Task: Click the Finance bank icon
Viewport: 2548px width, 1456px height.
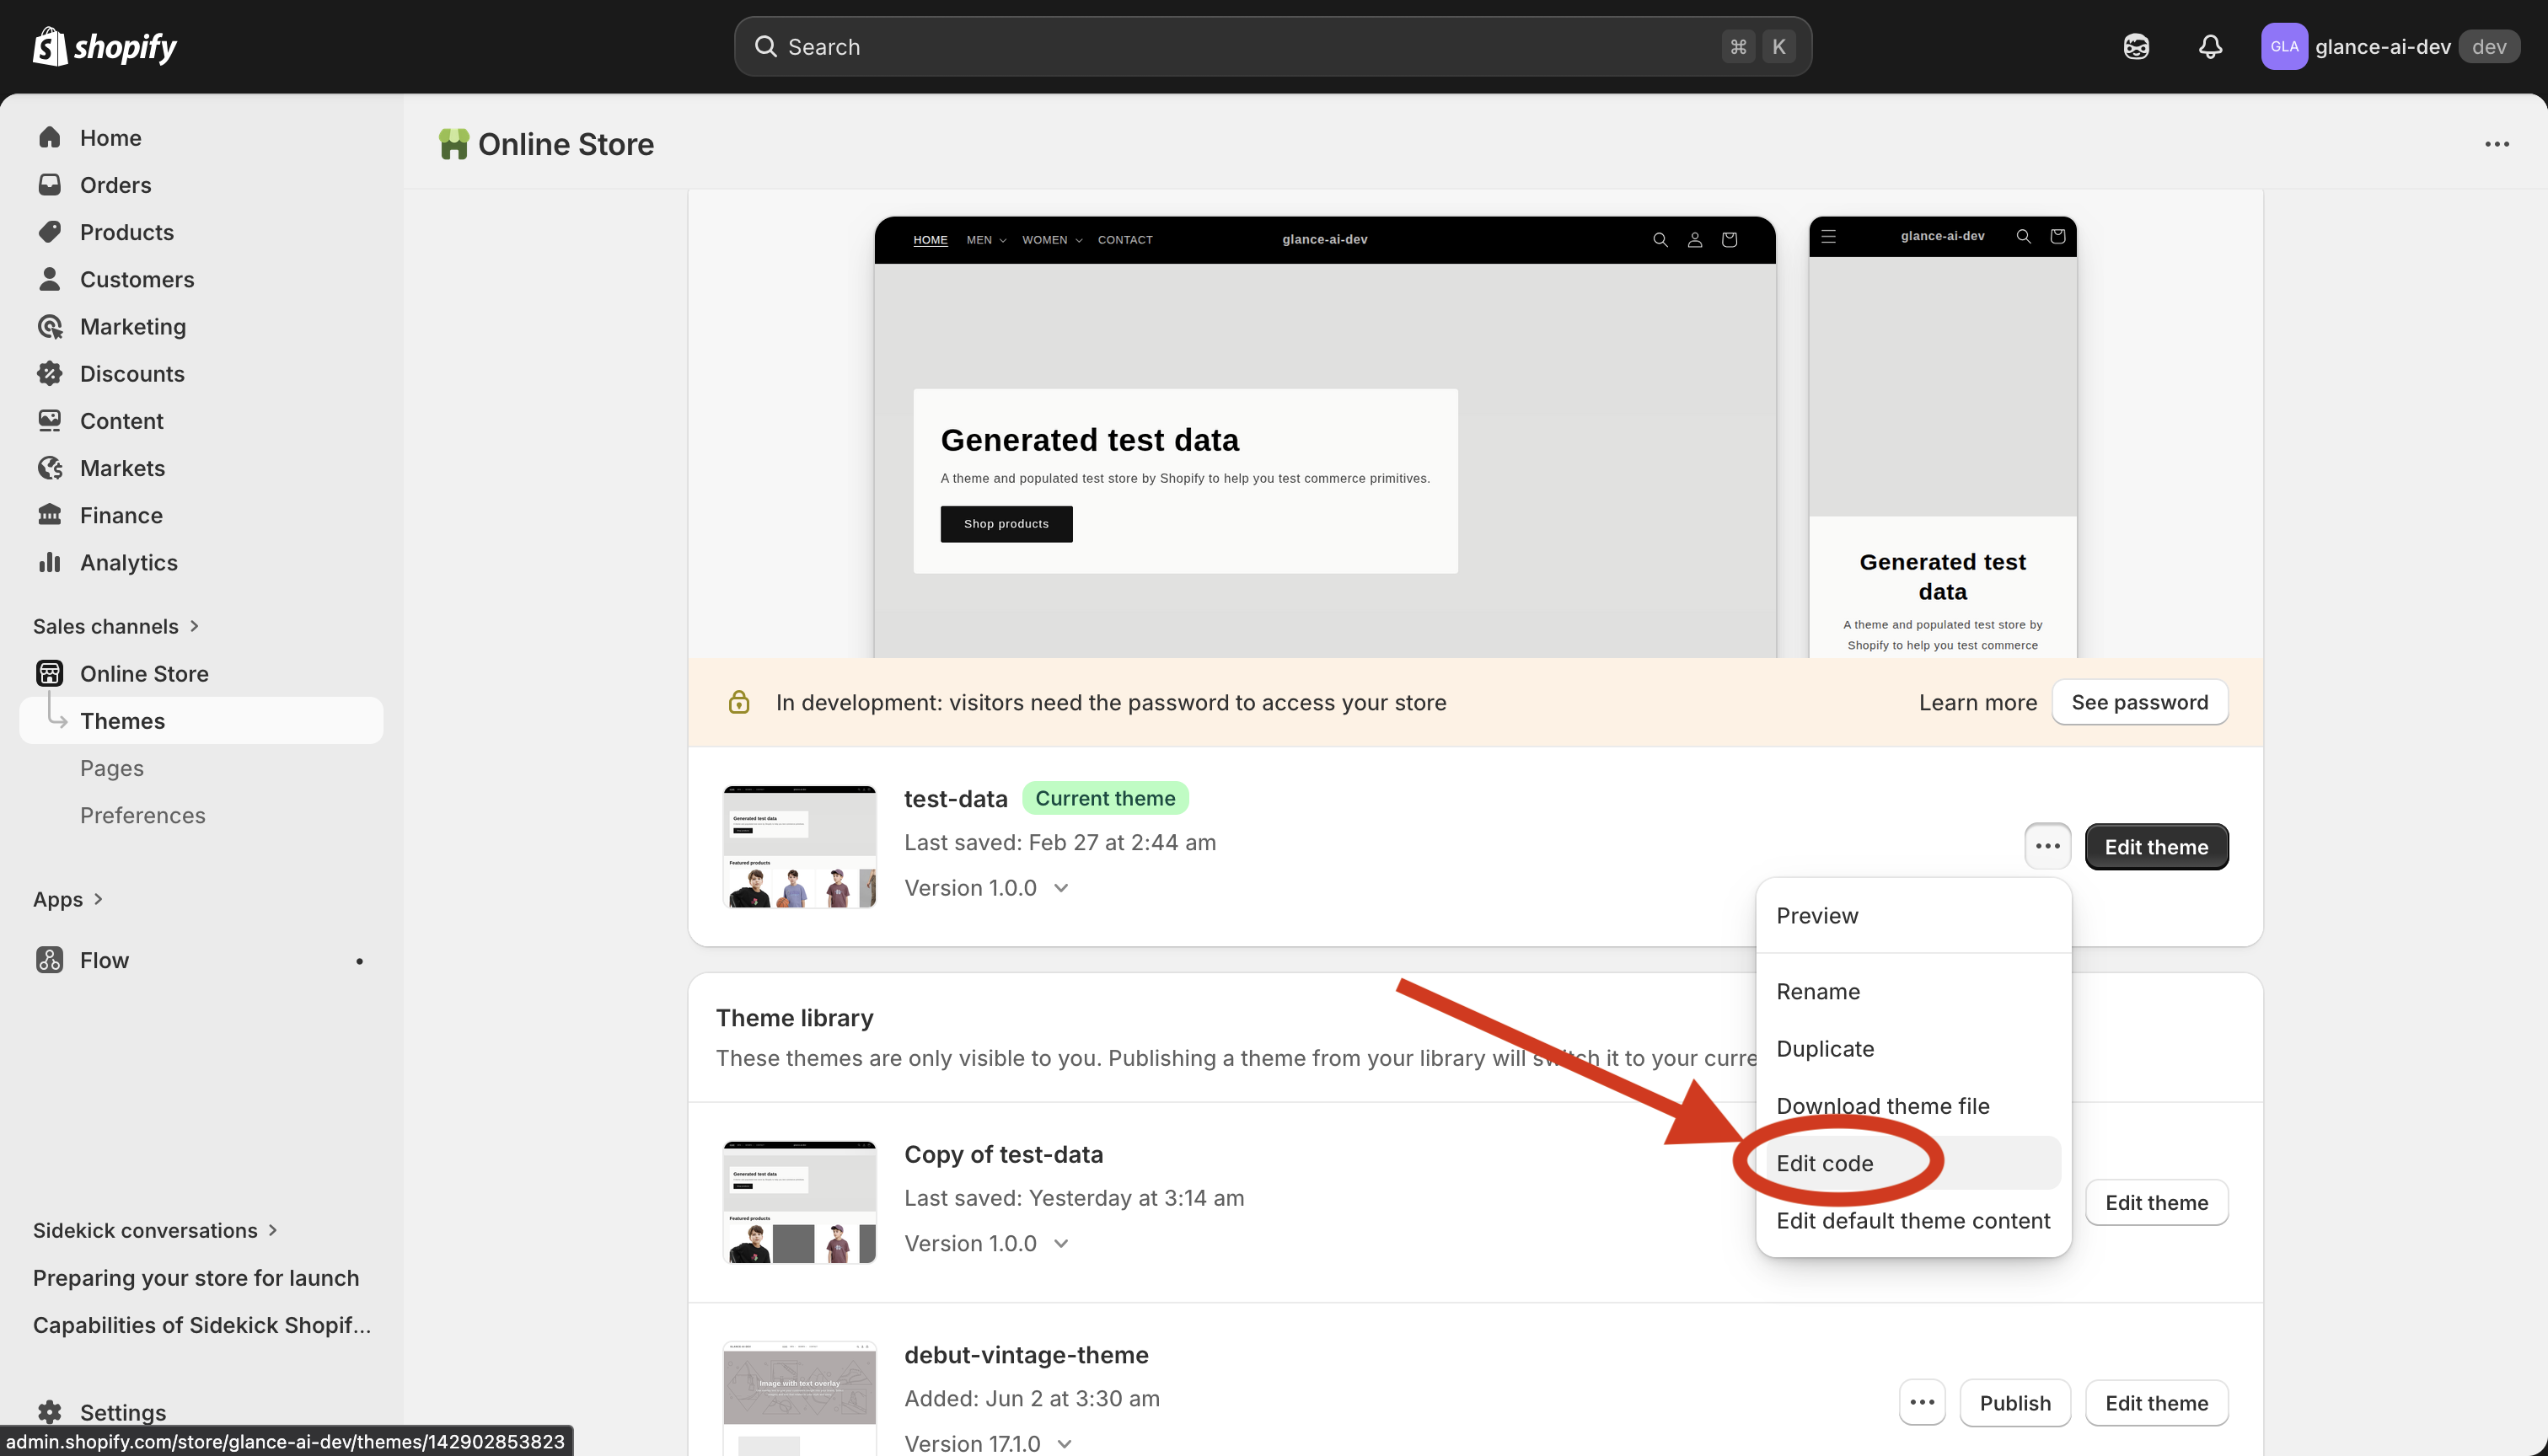Action: pos(50,514)
